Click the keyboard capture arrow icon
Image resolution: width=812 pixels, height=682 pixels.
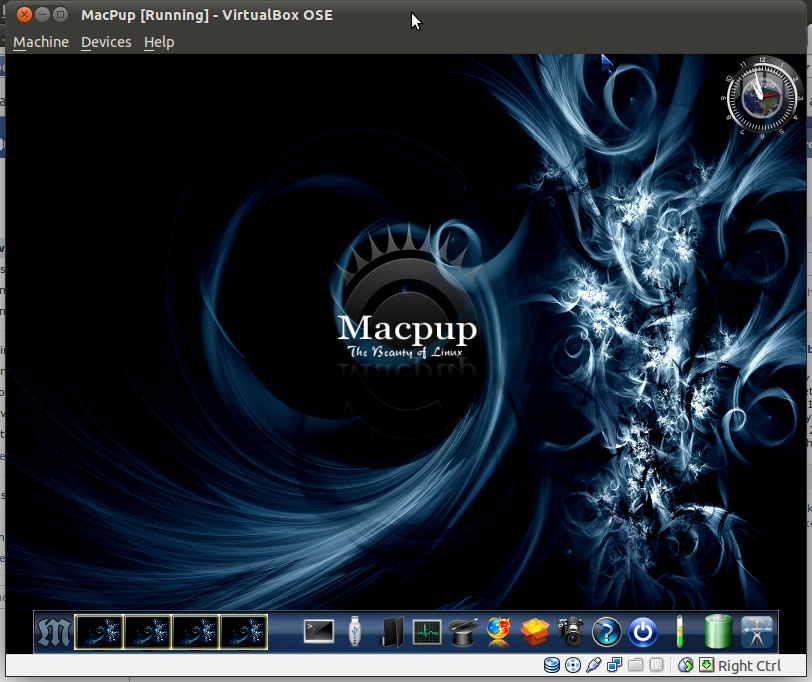click(706, 665)
